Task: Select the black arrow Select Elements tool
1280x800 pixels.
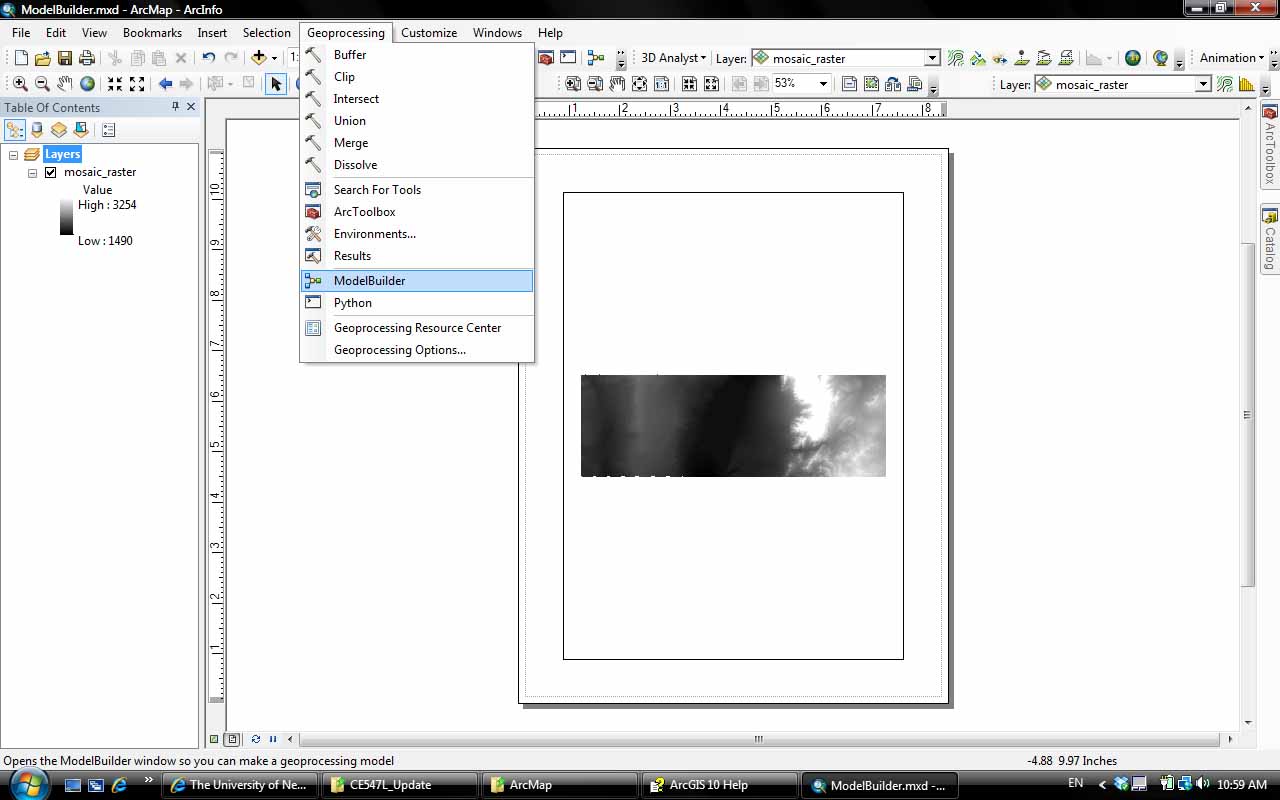Action: (x=275, y=84)
